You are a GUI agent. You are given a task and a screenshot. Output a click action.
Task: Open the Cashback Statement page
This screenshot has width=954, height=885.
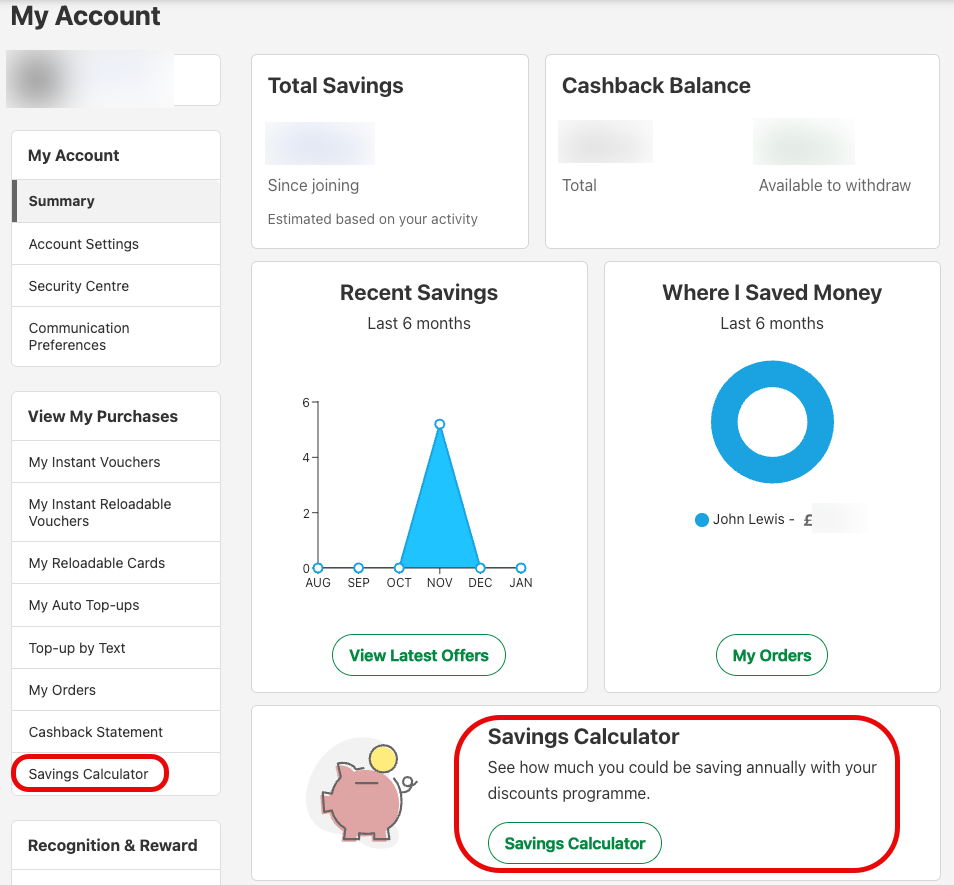click(96, 732)
